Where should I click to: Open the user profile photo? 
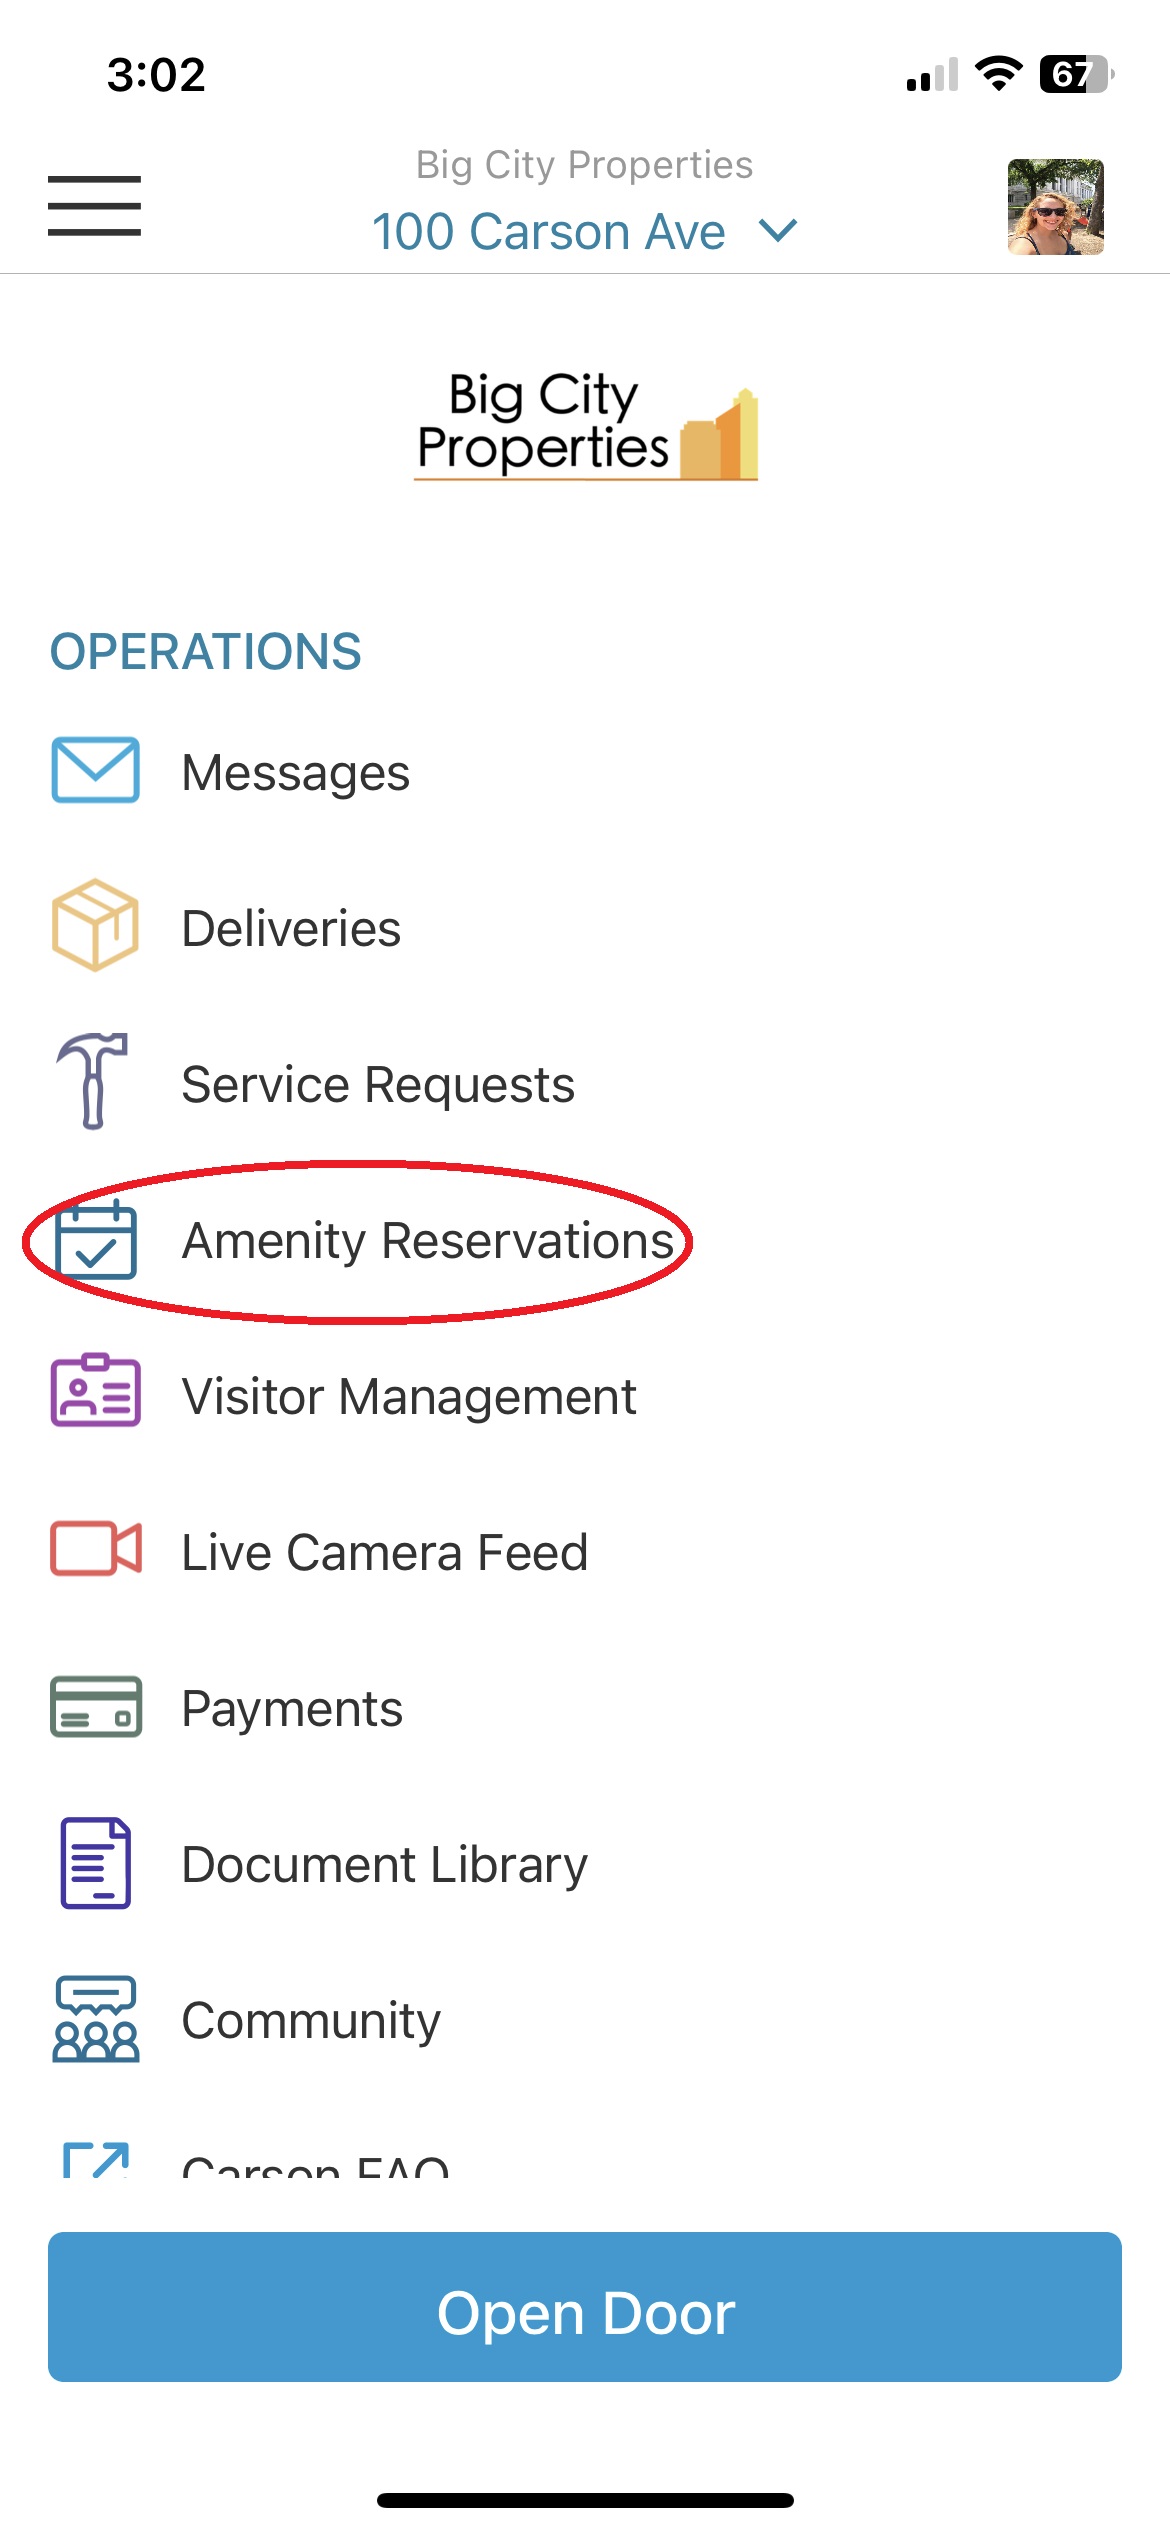click(1056, 207)
